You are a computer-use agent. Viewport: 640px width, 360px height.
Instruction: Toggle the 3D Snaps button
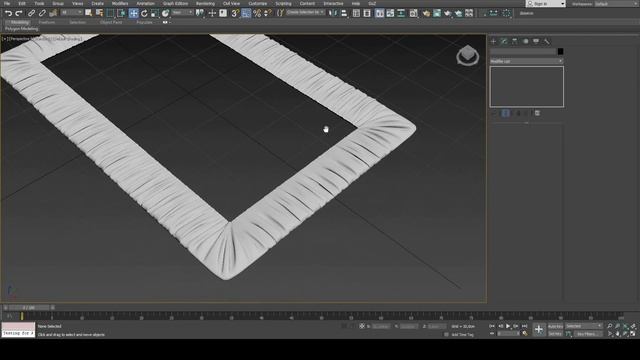[235, 13]
